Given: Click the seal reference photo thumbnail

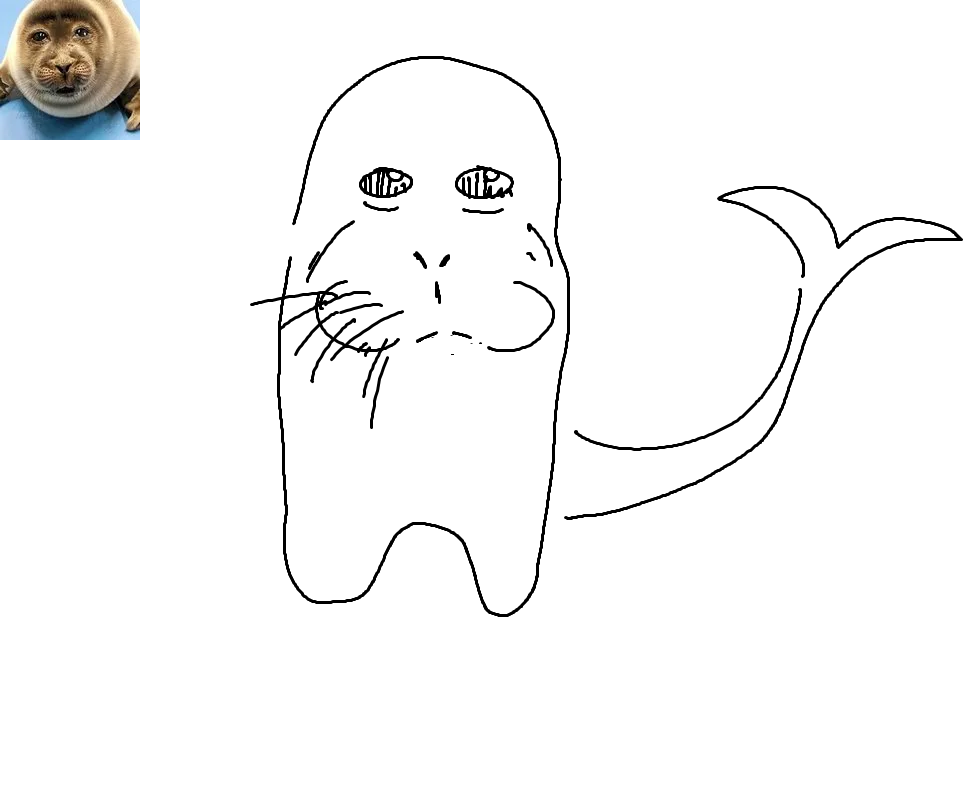Looking at the screenshot, I should point(70,70).
